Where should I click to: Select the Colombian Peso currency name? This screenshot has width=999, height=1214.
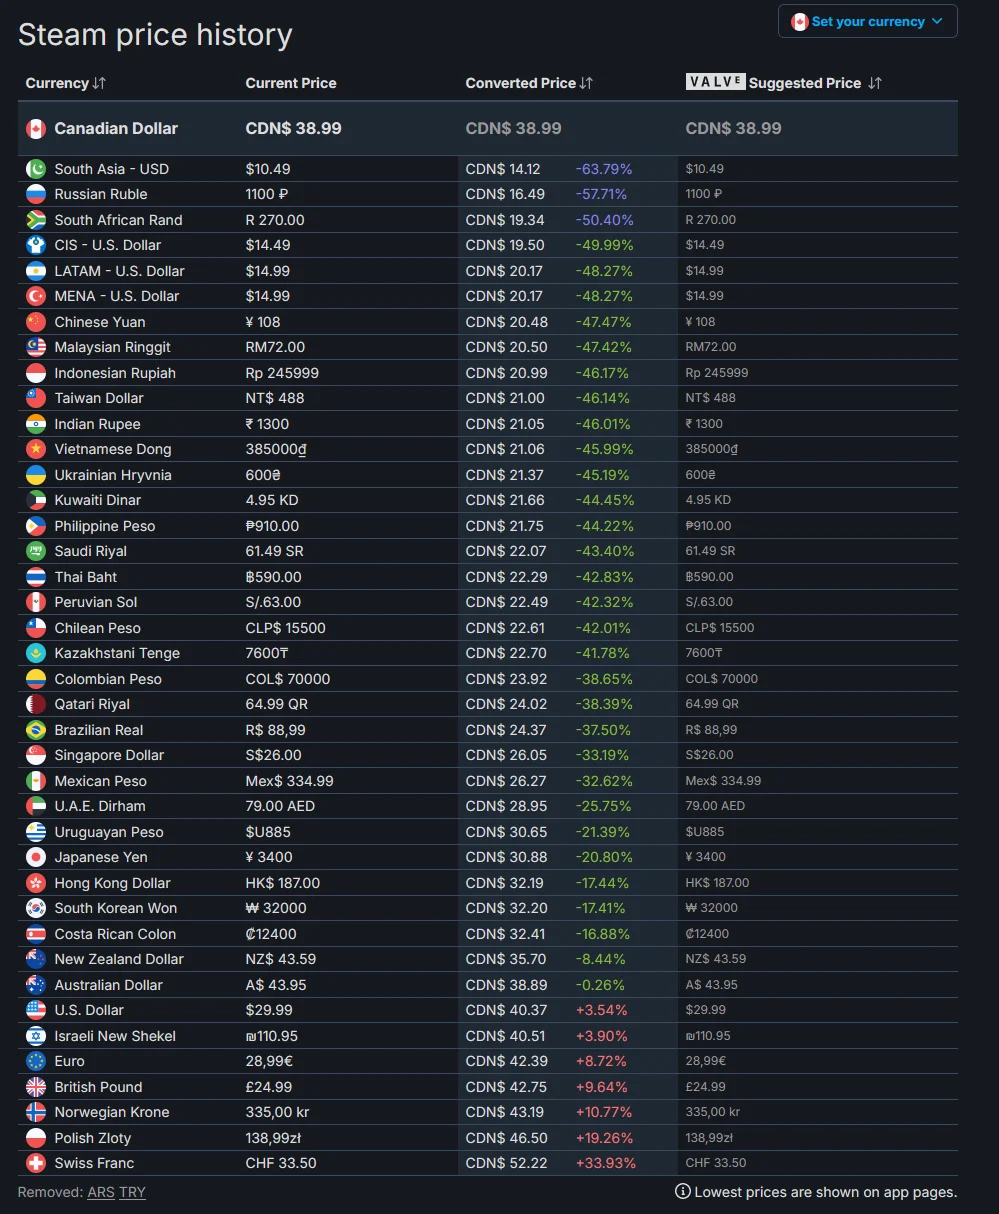pos(108,679)
